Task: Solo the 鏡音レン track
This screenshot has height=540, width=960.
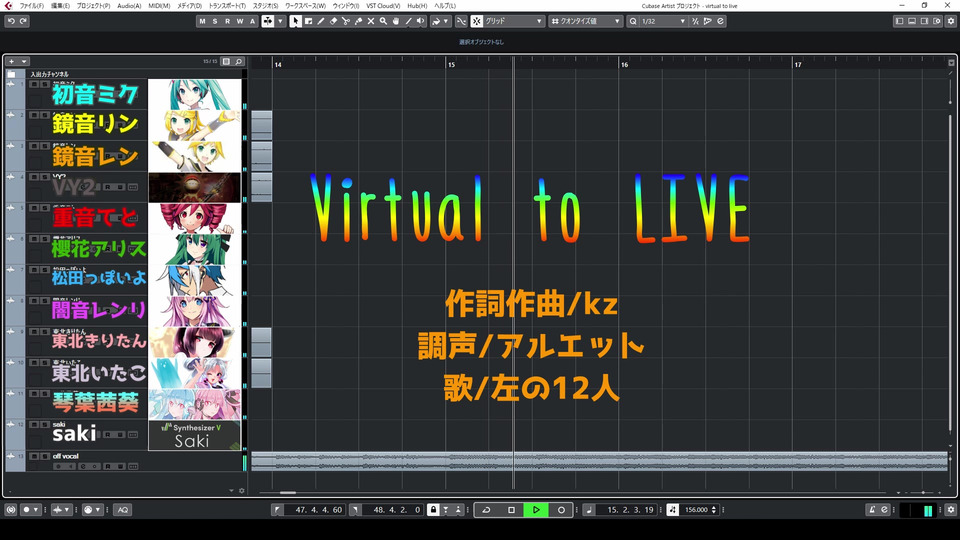Action: pyautogui.click(x=44, y=146)
